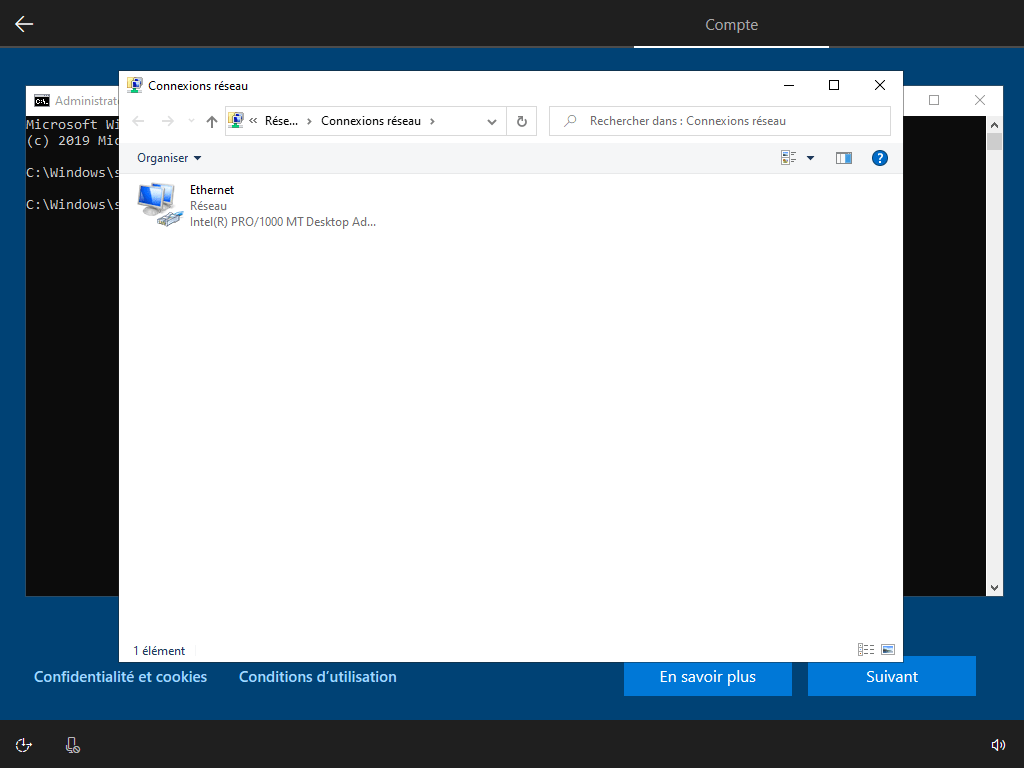
Task: Click the search box Rechercher dans : Connexions réseau
Action: pos(720,121)
